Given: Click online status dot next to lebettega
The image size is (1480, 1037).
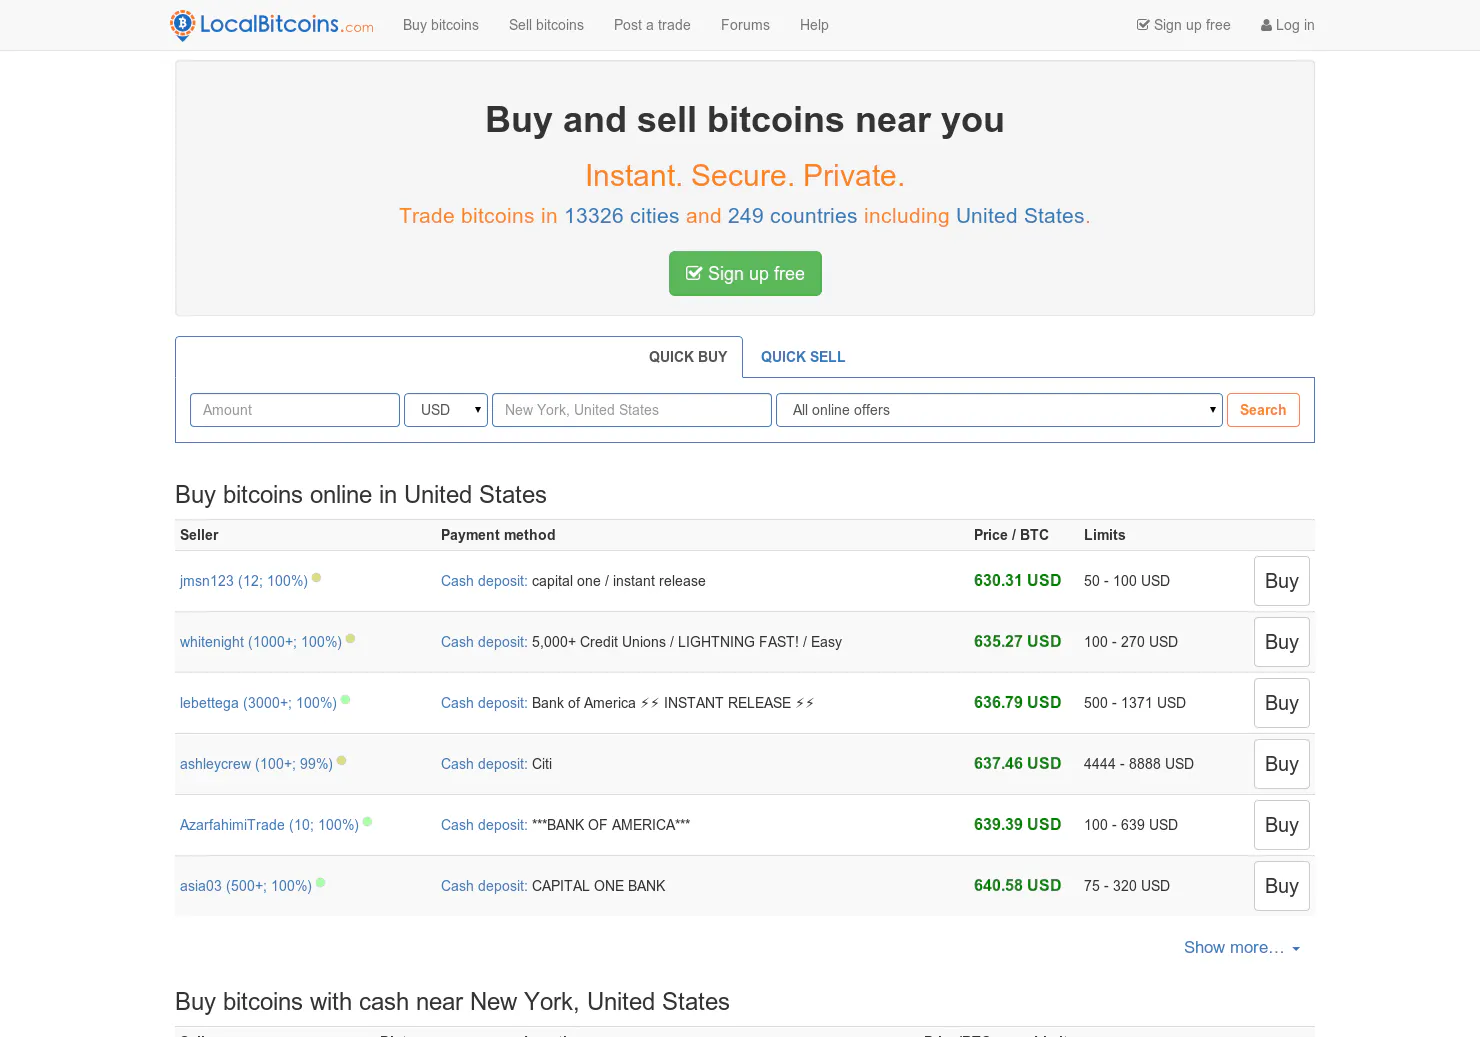Looking at the screenshot, I should pyautogui.click(x=345, y=699).
